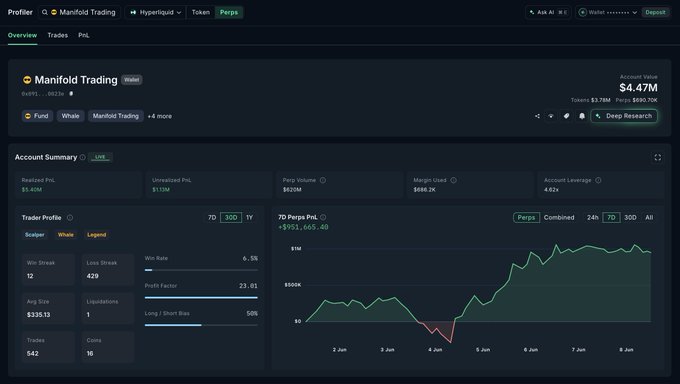Click the LIVE status badge

[100, 157]
